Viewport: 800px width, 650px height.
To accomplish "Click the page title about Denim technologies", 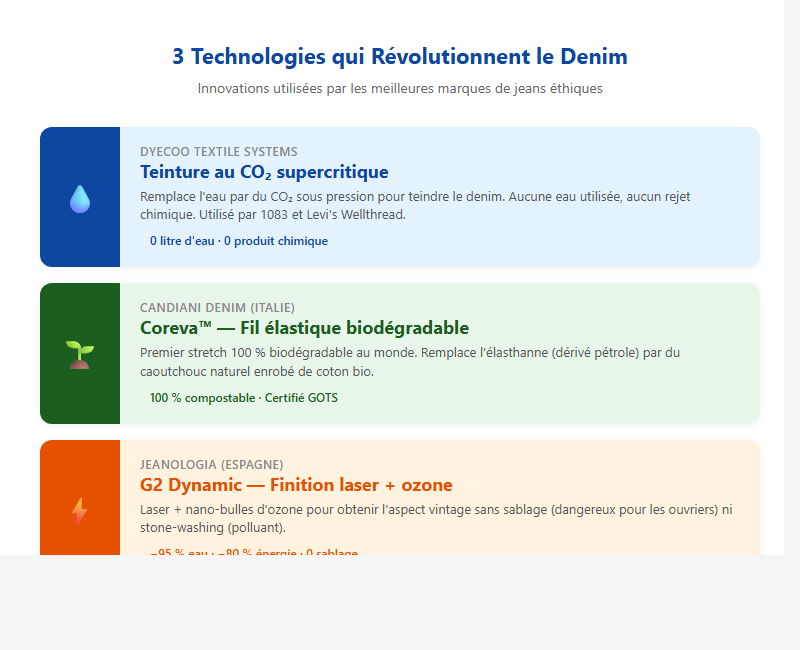I will [400, 56].
